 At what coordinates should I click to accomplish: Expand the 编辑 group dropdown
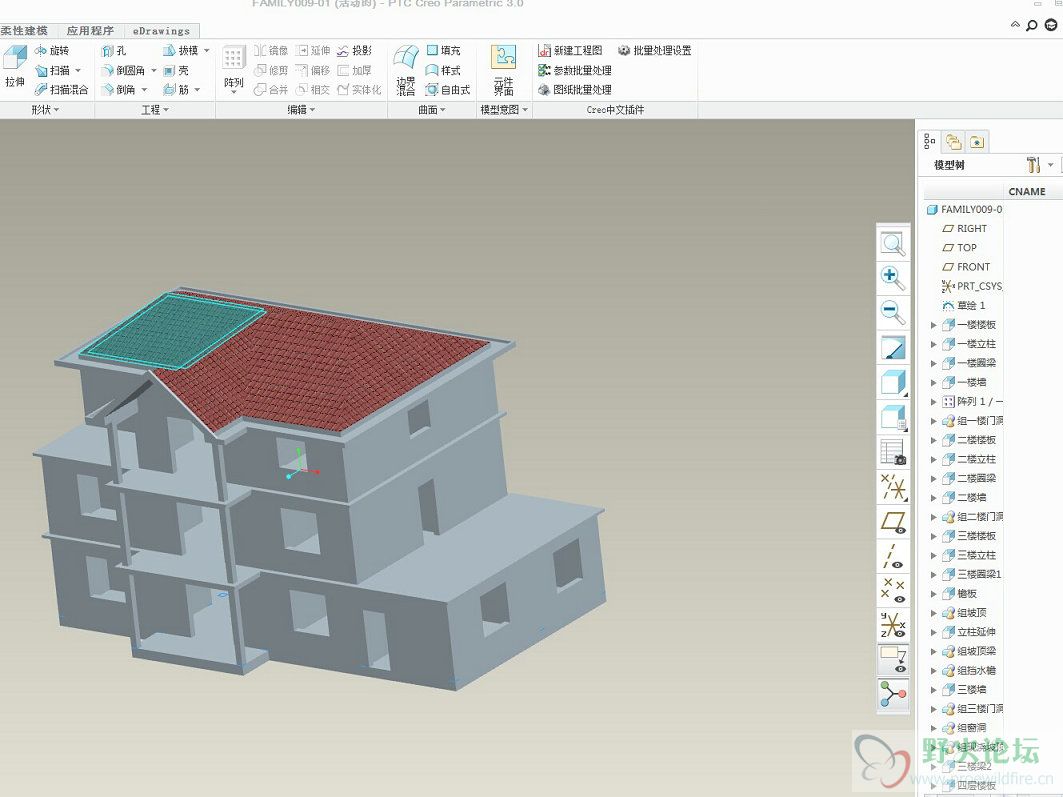click(x=302, y=110)
